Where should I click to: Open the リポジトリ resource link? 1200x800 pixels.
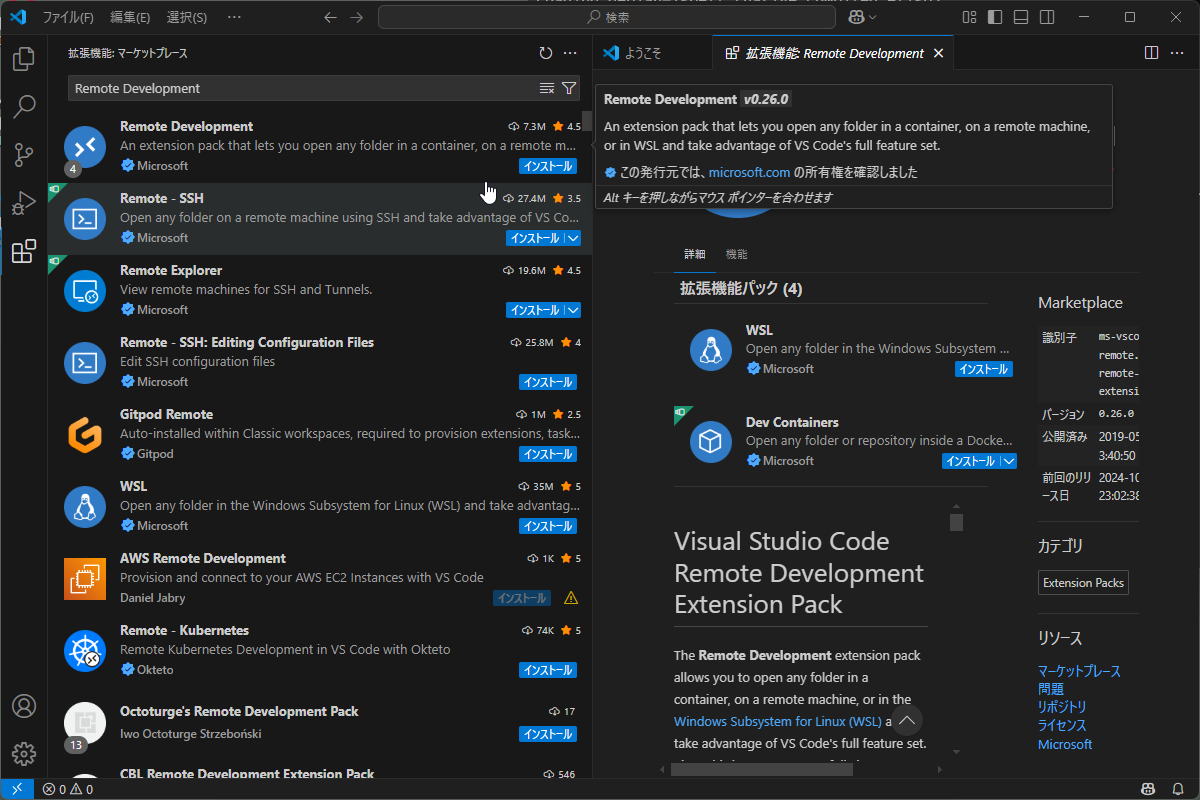[x=1062, y=707]
